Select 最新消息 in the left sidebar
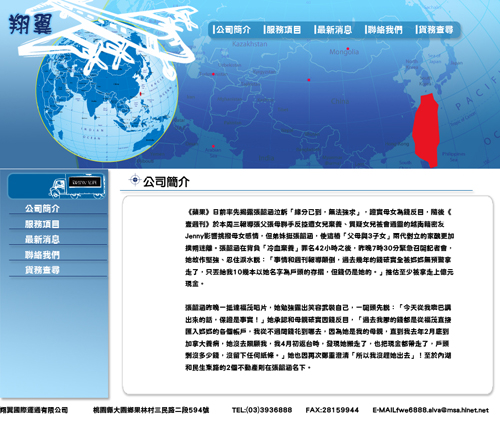Screen dimensions: 500x430 coord(42,239)
